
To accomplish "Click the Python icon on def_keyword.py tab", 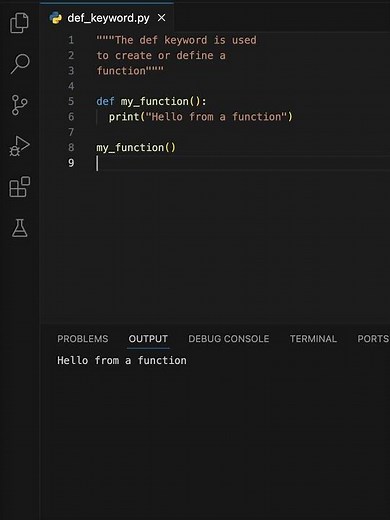I will [56, 18].
